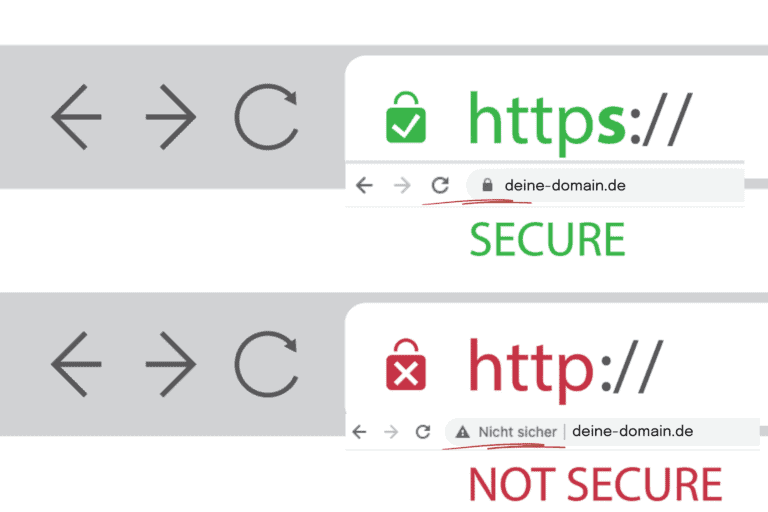The width and height of the screenshot is (768, 512).
Task: Click the large forward arrow in top browser bar
Action: [x=171, y=117]
